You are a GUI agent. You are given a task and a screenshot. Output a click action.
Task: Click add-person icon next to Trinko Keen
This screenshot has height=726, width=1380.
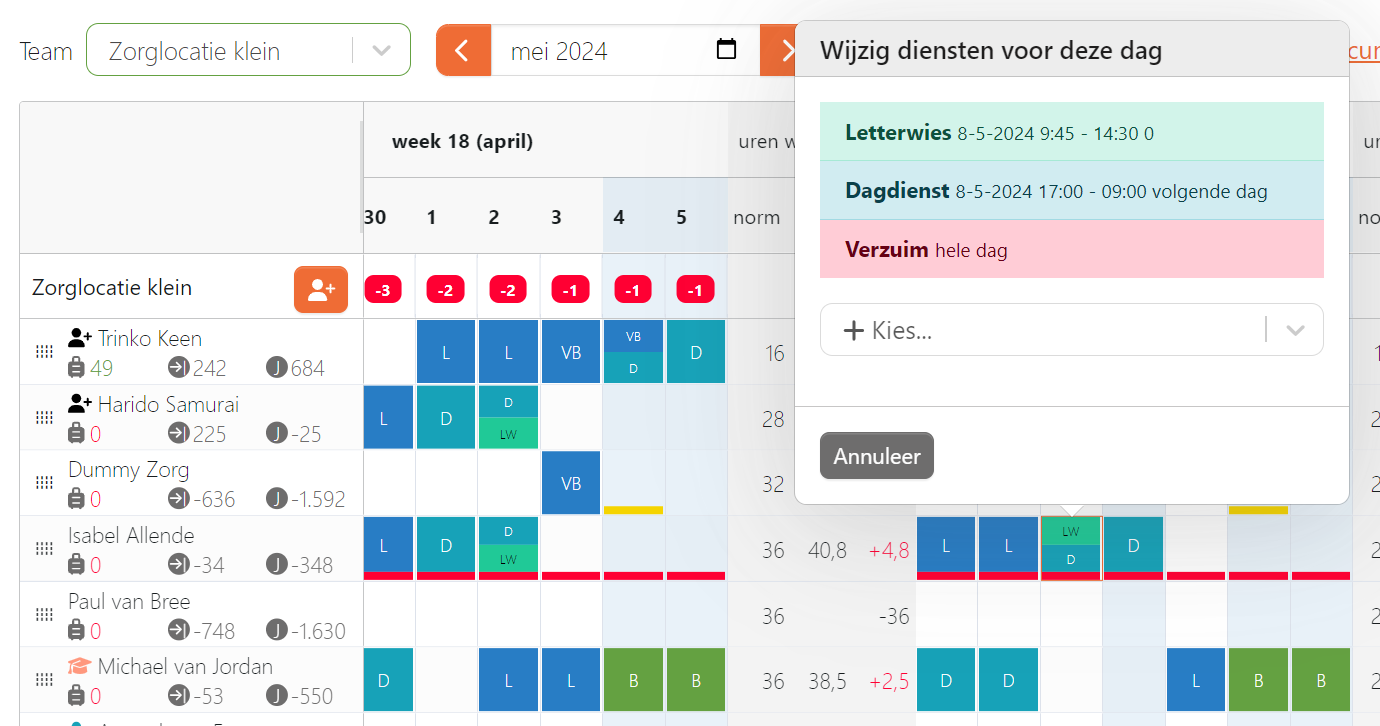click(x=80, y=338)
